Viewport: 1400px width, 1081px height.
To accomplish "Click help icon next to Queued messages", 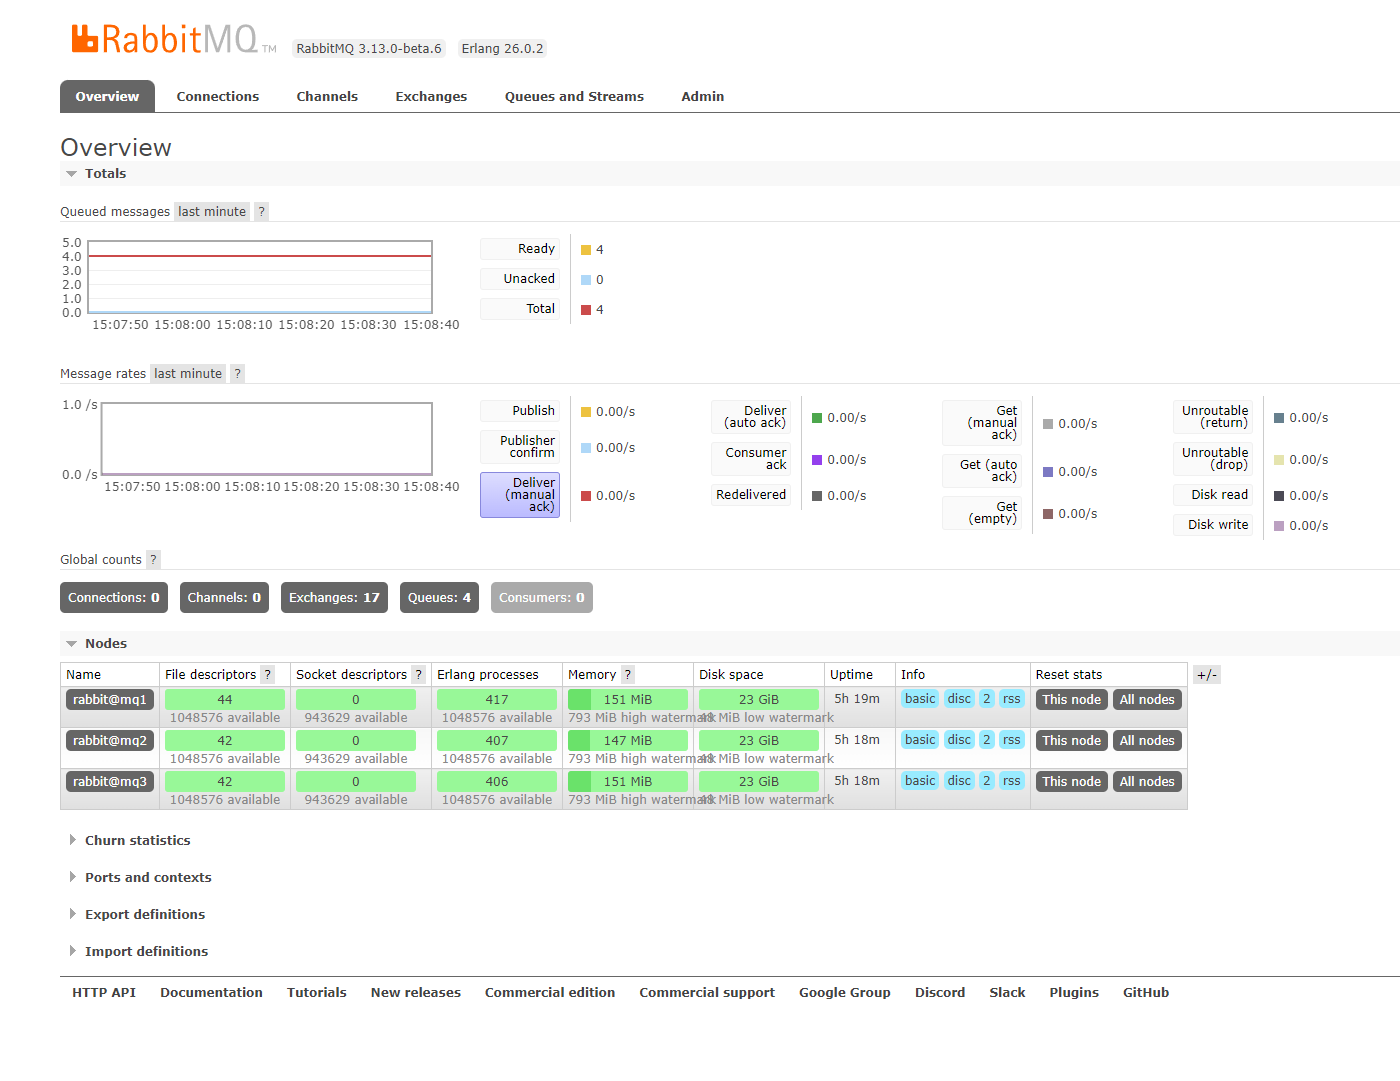I will (x=261, y=212).
